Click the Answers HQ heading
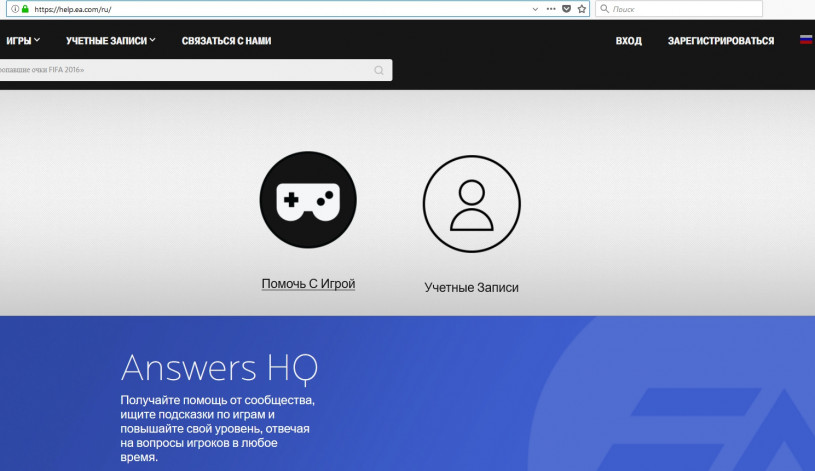The image size is (815, 471). [x=219, y=368]
